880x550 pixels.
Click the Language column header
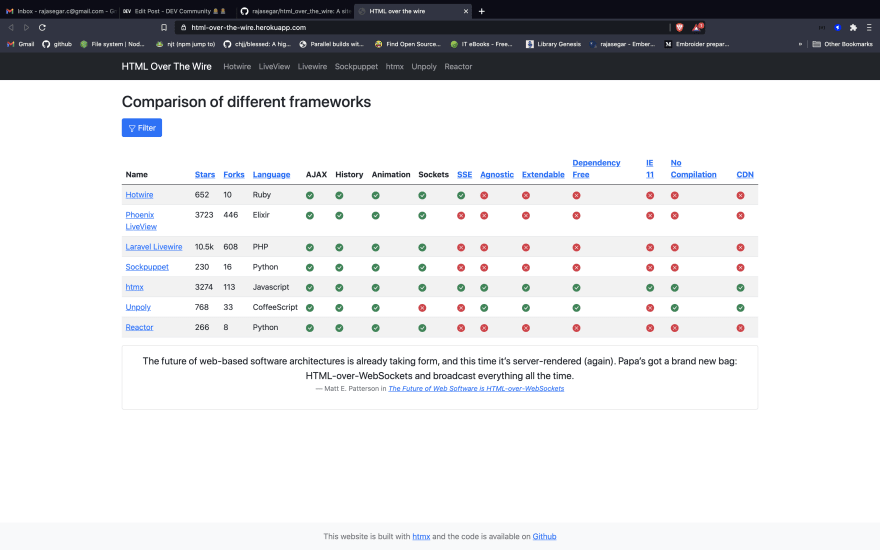pyautogui.click(x=271, y=175)
